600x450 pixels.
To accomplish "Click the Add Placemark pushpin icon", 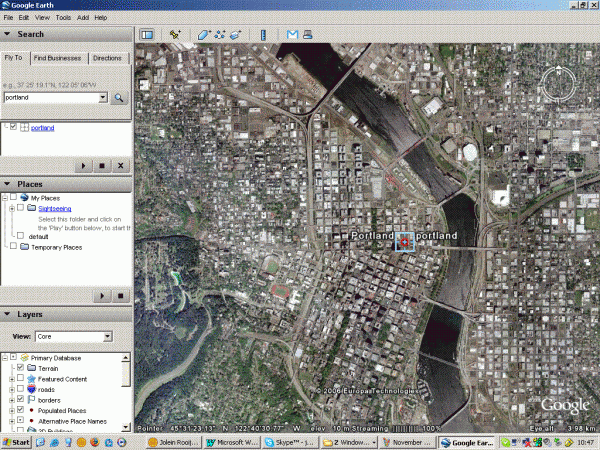I will (175, 34).
